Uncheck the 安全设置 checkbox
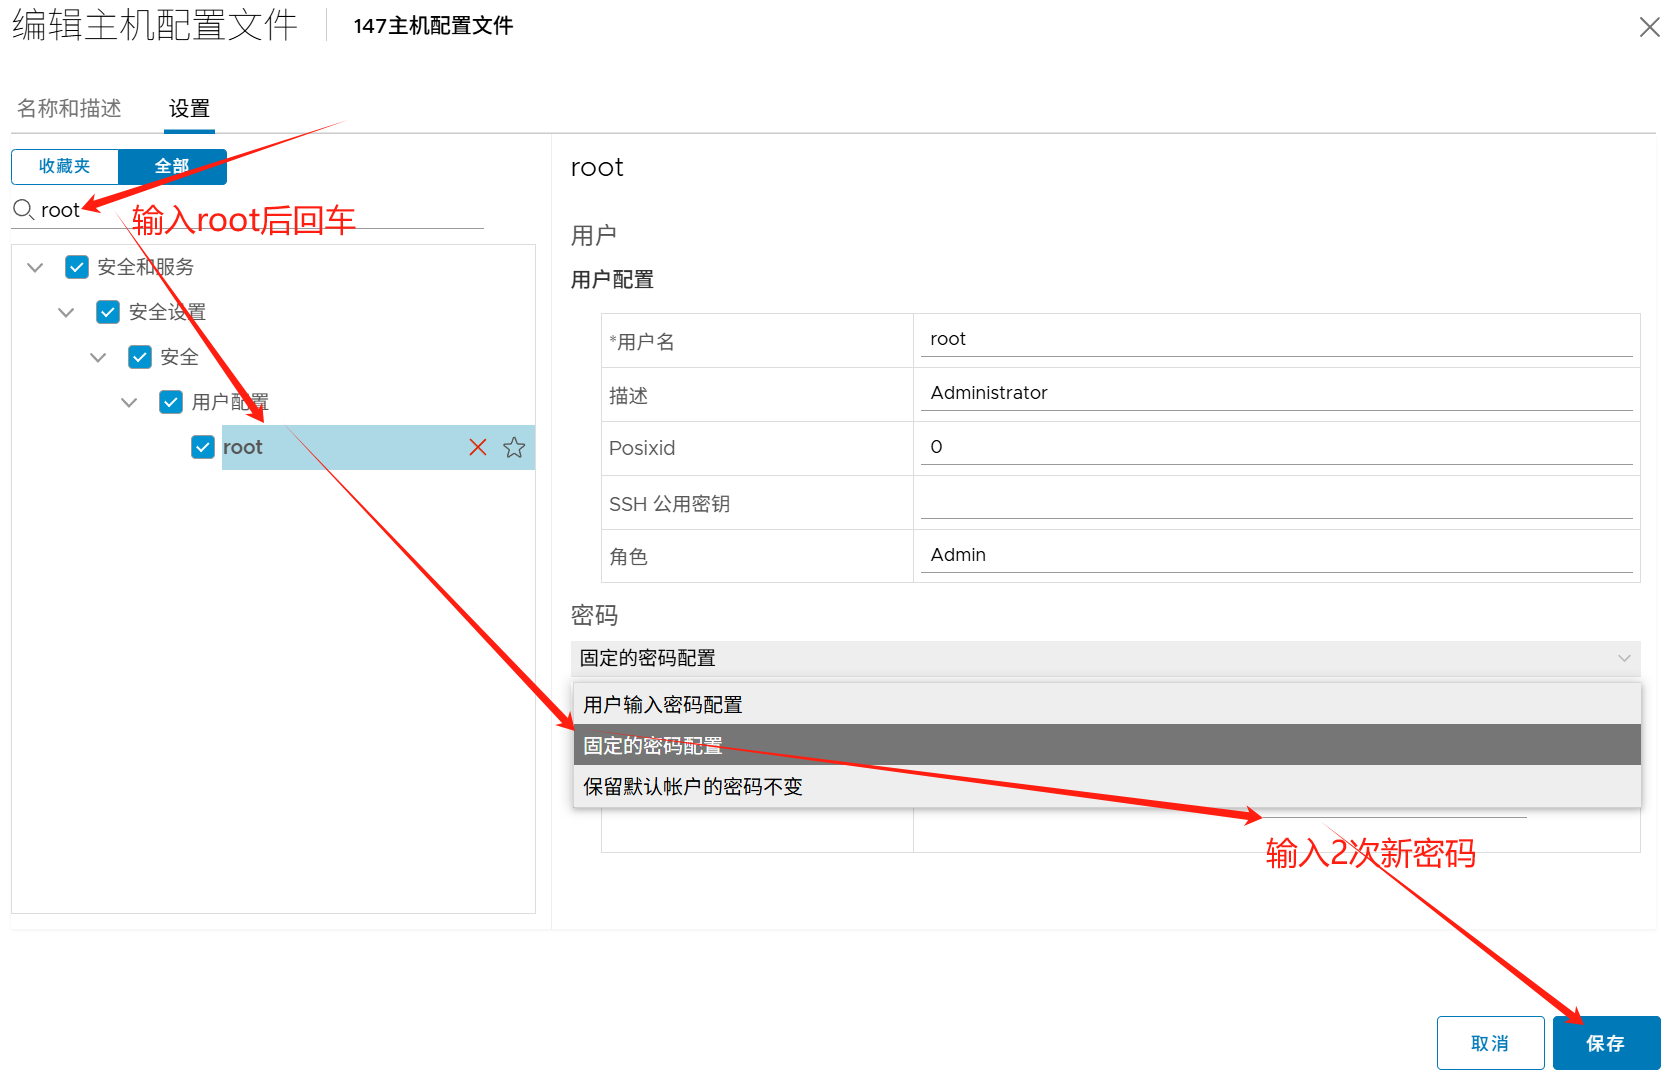This screenshot has width=1669, height=1080. pos(108,312)
